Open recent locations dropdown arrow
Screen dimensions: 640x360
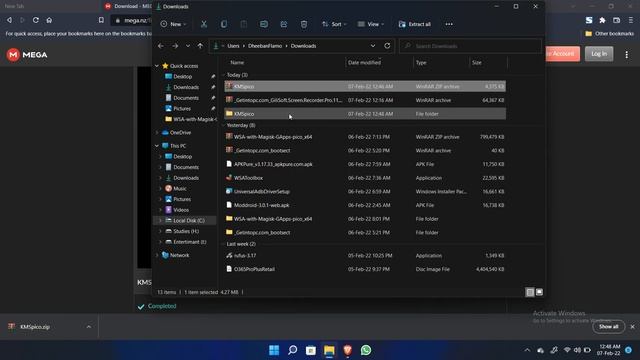[188, 46]
